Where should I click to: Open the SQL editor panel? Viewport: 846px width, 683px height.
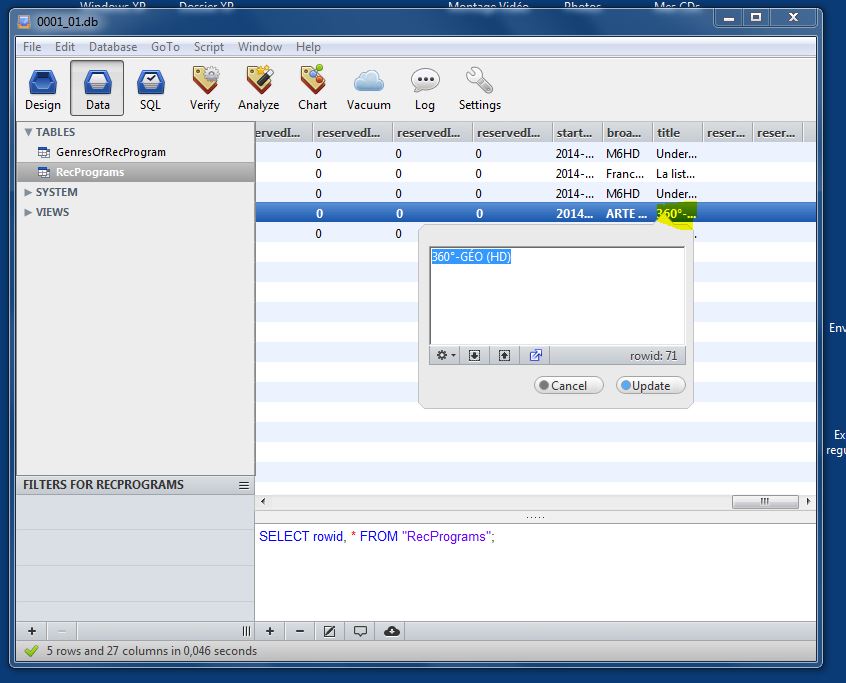pos(150,88)
